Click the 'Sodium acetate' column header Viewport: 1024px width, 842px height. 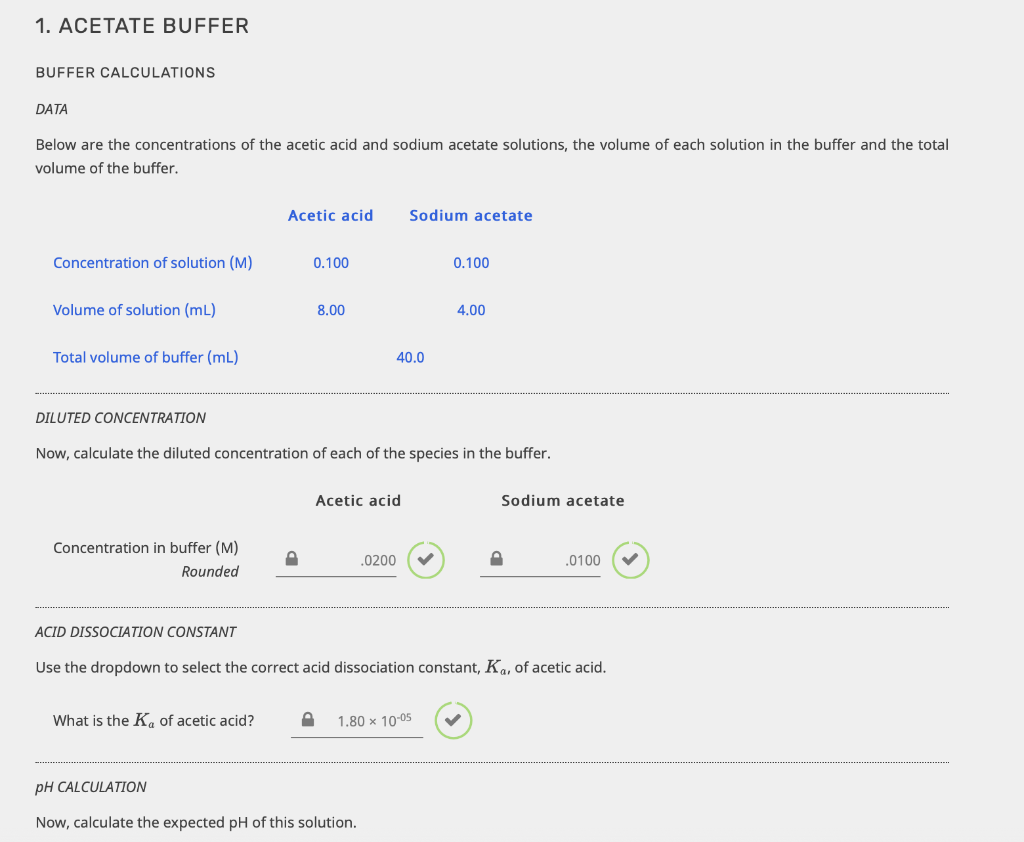tap(470, 215)
